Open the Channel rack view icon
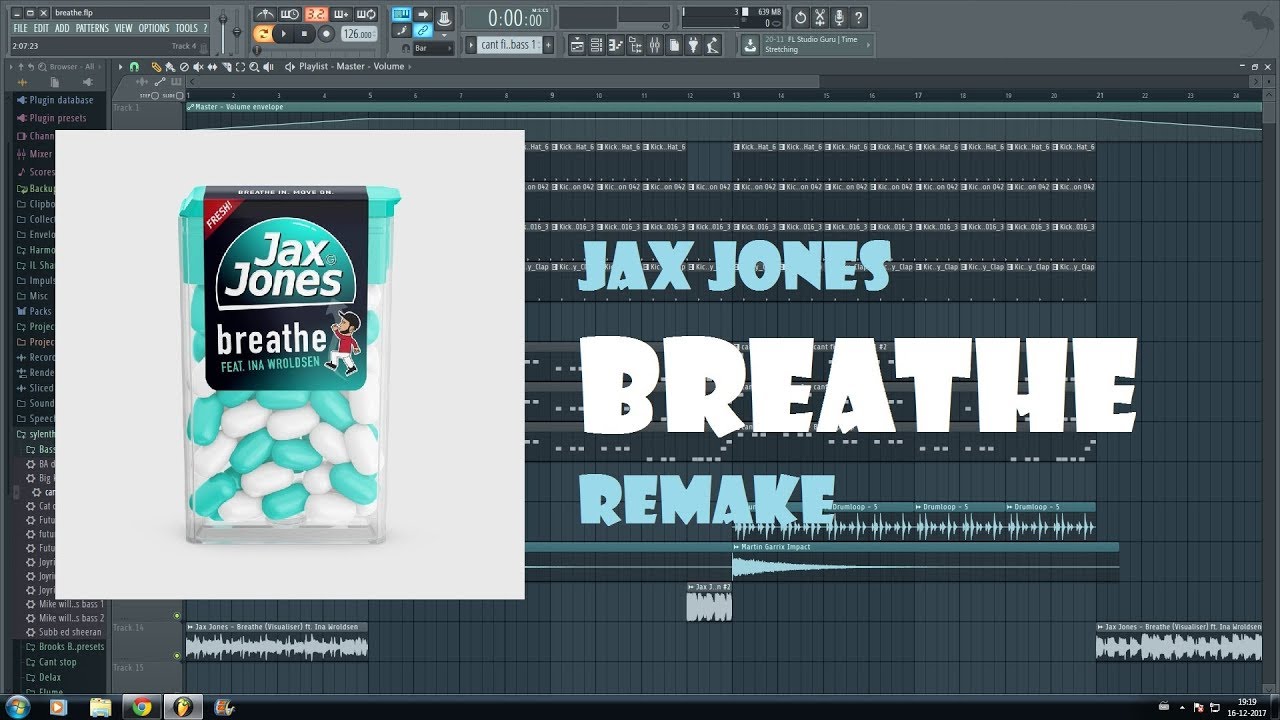This screenshot has height=720, width=1280. click(x=596, y=45)
